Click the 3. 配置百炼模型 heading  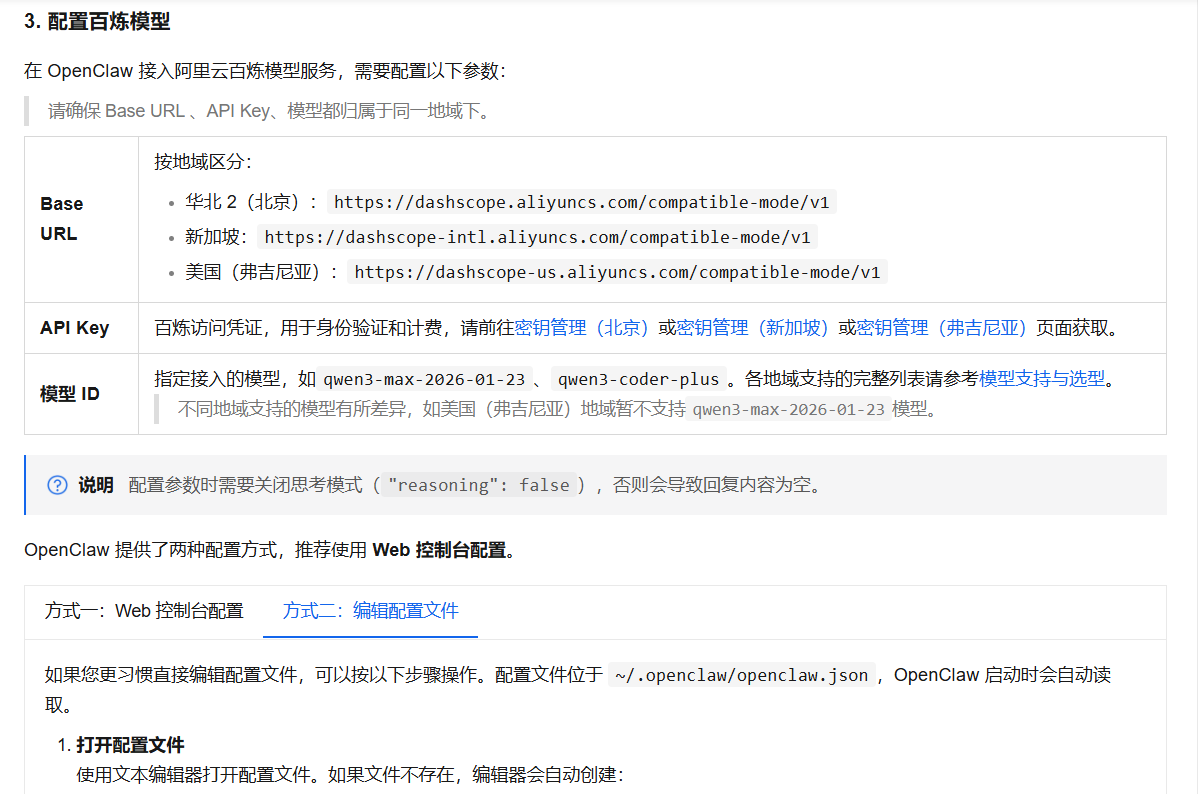point(97,21)
